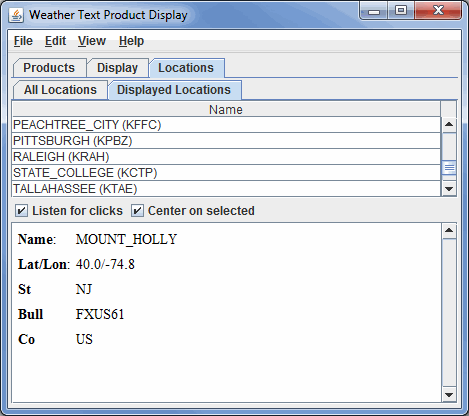
Task: Click the 40.0/-74.8 Lat/Lon value
Action: 105,264
